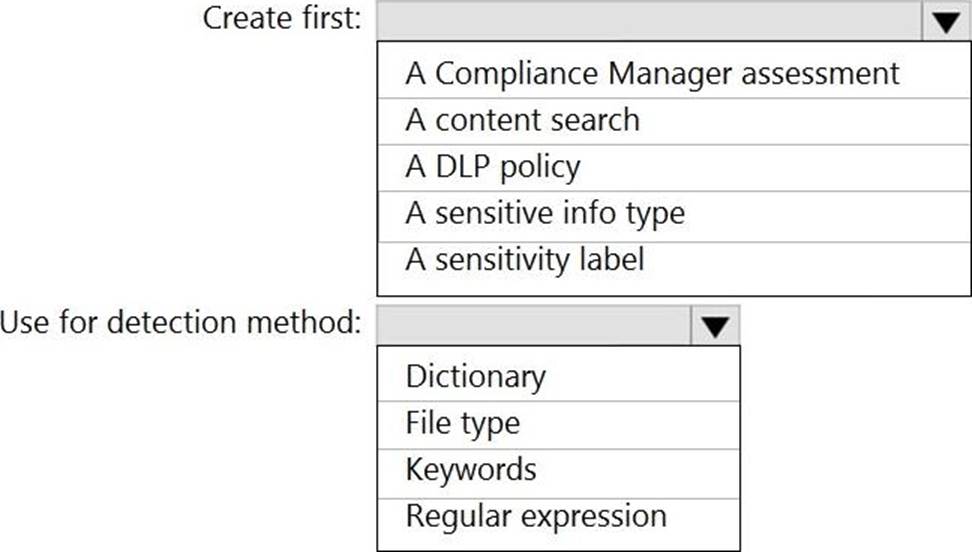Click the word type in File type option
972x552 pixels.
click(x=490, y=424)
